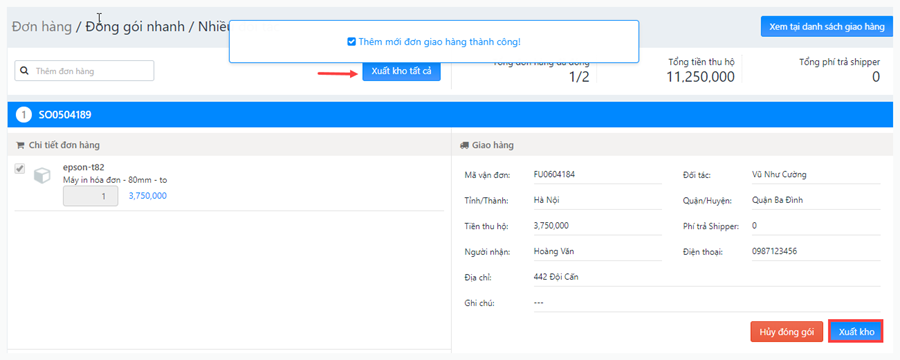Click the product name 'epson-t82'
Image resolution: width=900 pixels, height=360 pixels.
coord(83,168)
